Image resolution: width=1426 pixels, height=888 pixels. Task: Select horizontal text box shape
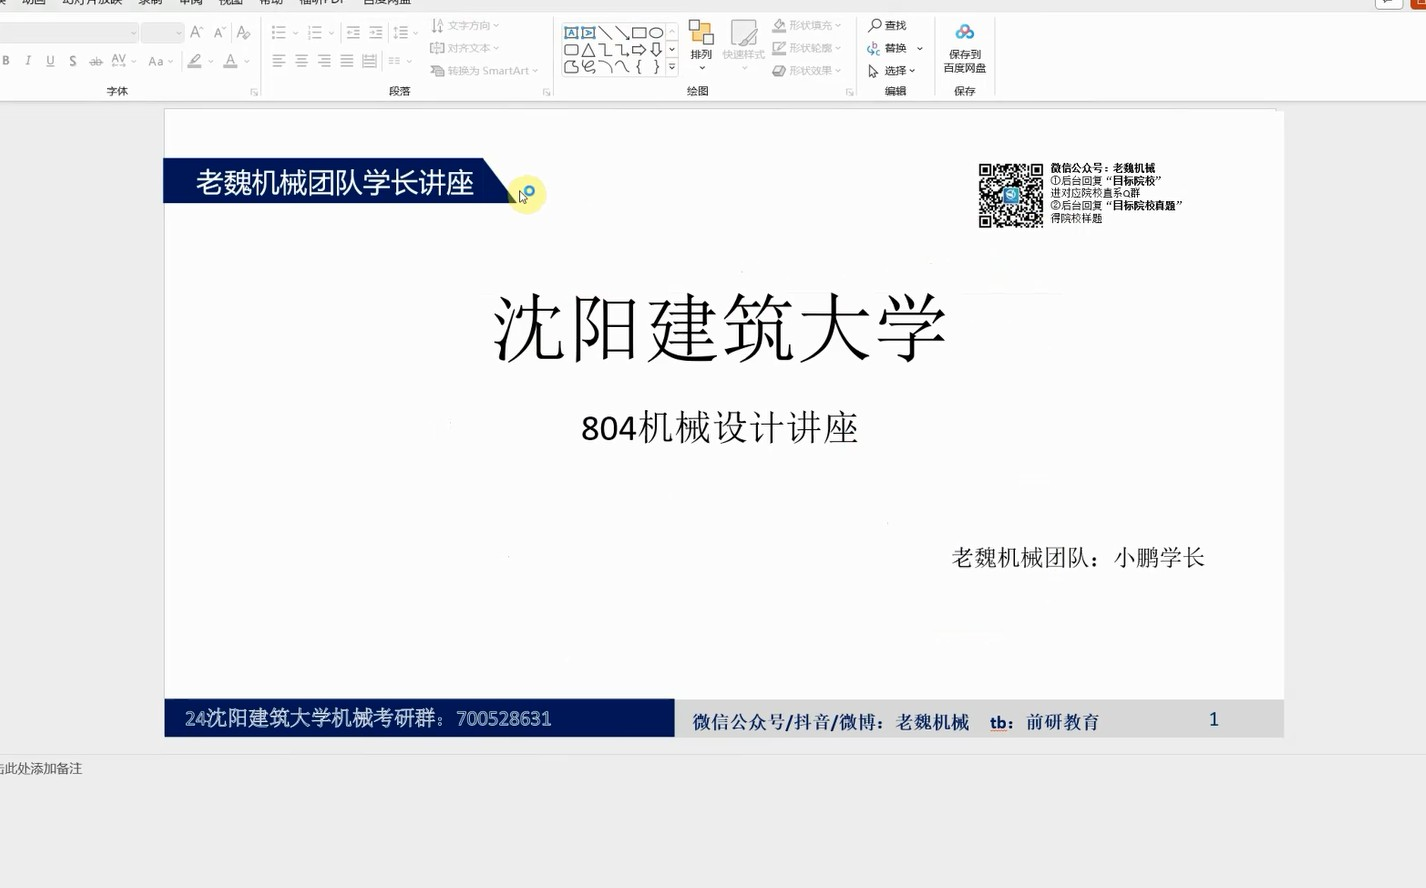pos(571,33)
